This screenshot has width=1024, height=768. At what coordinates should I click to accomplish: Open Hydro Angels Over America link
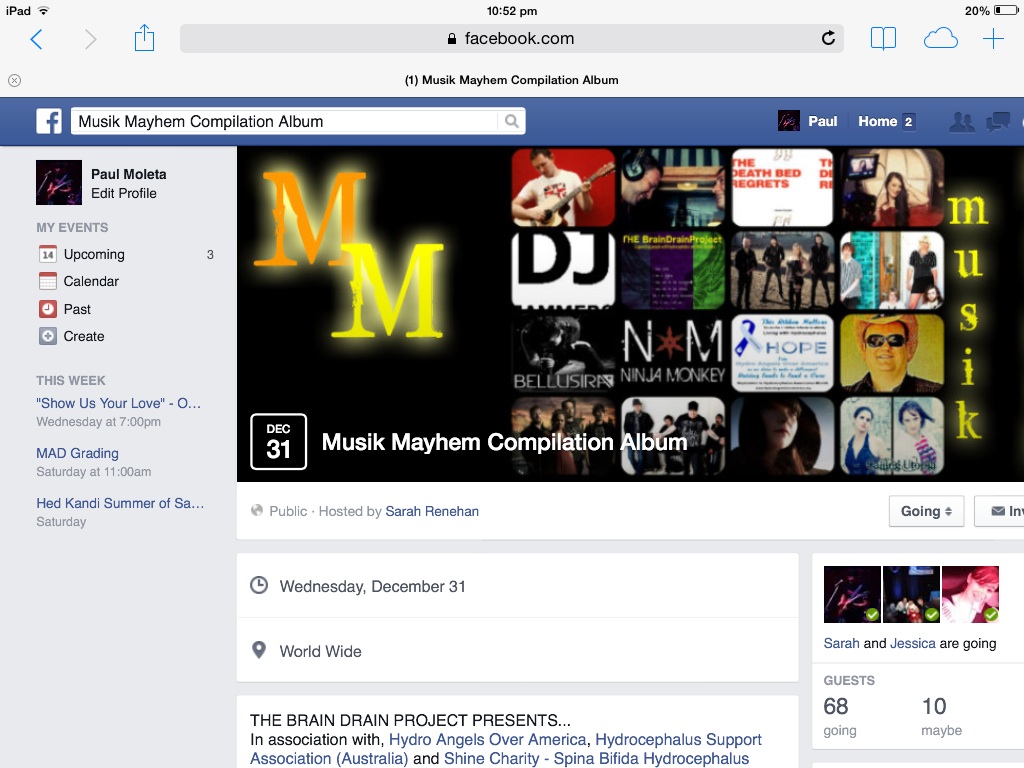(x=487, y=740)
